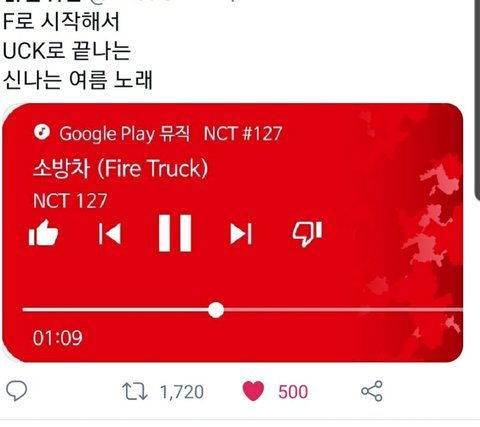This screenshot has width=480, height=427.
Task: Click the 01:09 elapsed time
Action: (57, 338)
